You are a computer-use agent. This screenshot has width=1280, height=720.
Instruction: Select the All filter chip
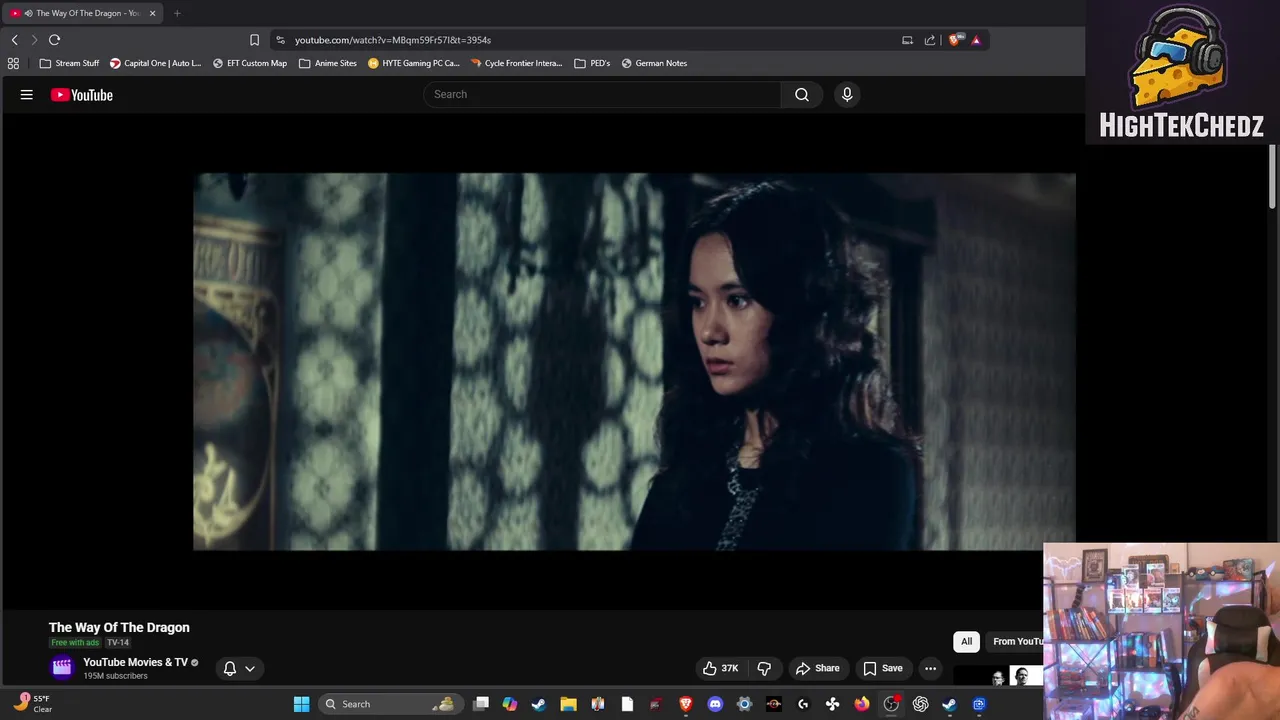pyautogui.click(x=966, y=641)
